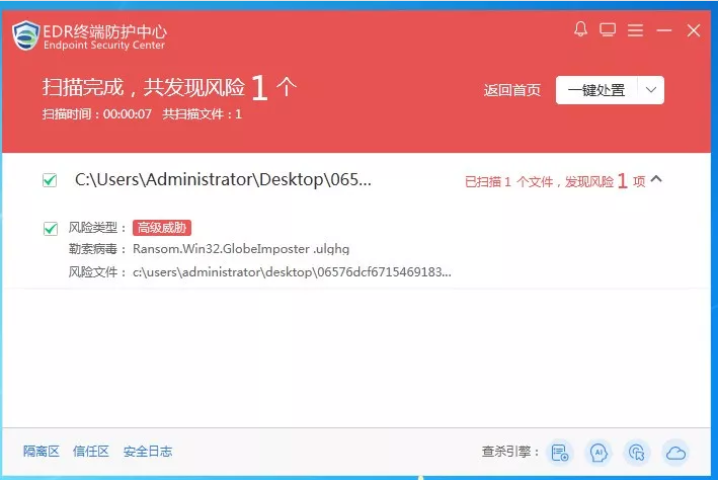Collapse the scan result chevron

pyautogui.click(x=656, y=179)
